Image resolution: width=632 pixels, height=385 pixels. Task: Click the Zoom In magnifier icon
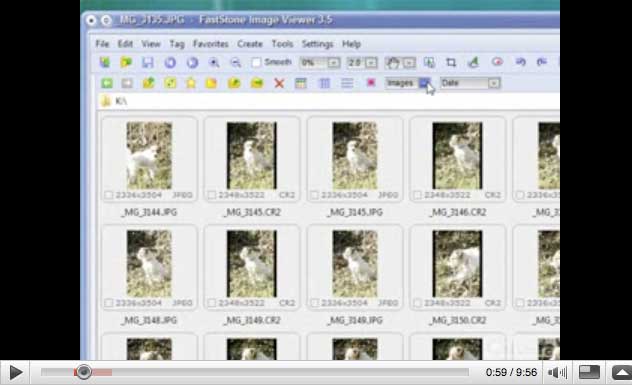click(214, 62)
